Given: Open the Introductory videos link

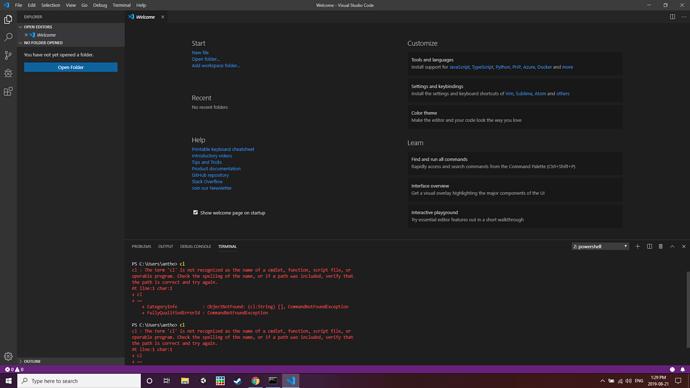Looking at the screenshot, I should (x=212, y=156).
